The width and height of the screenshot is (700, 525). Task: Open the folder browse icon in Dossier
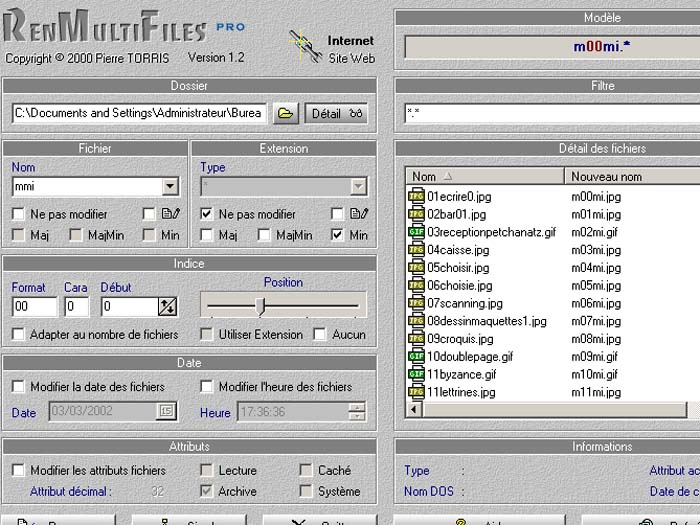286,113
